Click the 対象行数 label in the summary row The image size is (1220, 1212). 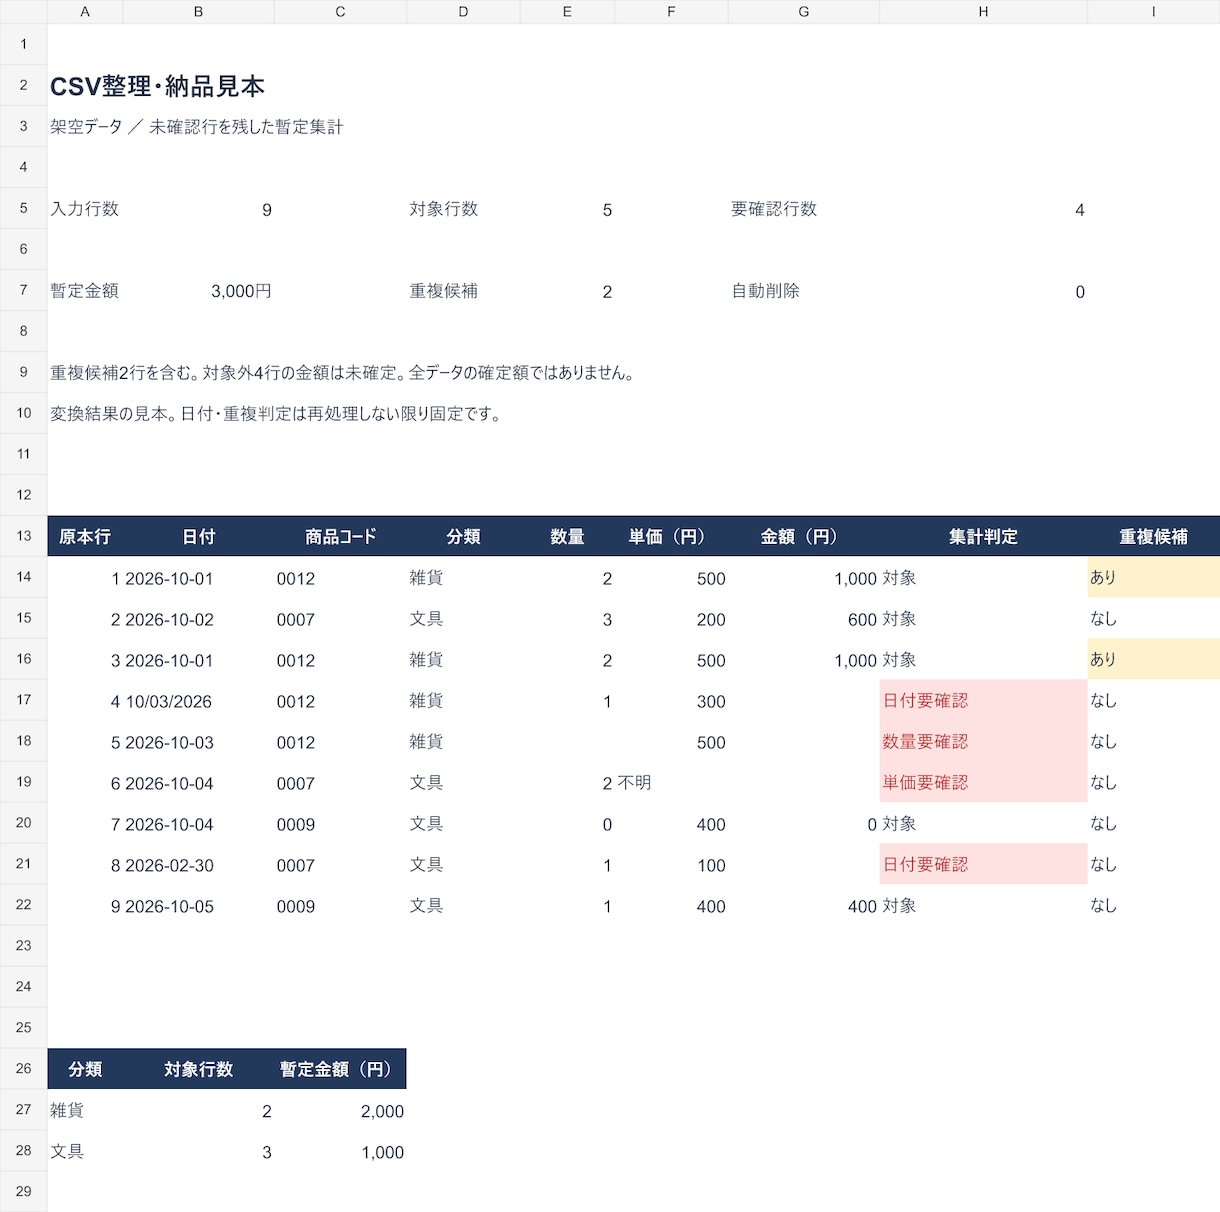(x=444, y=209)
